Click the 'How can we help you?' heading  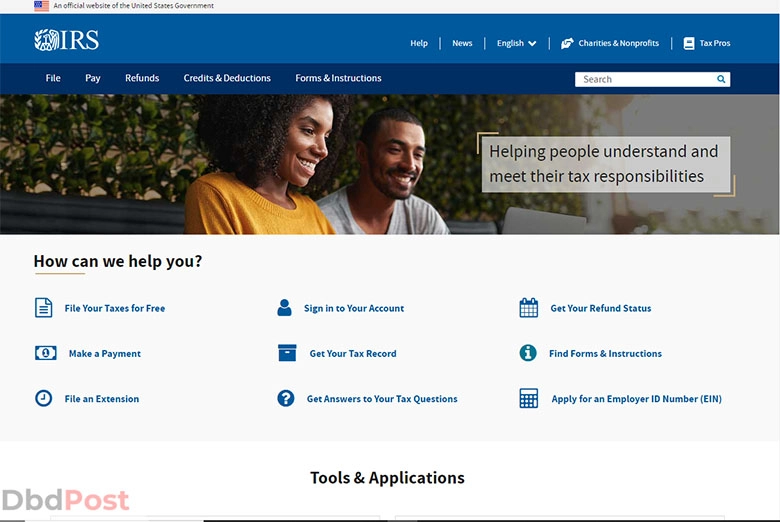click(x=118, y=261)
